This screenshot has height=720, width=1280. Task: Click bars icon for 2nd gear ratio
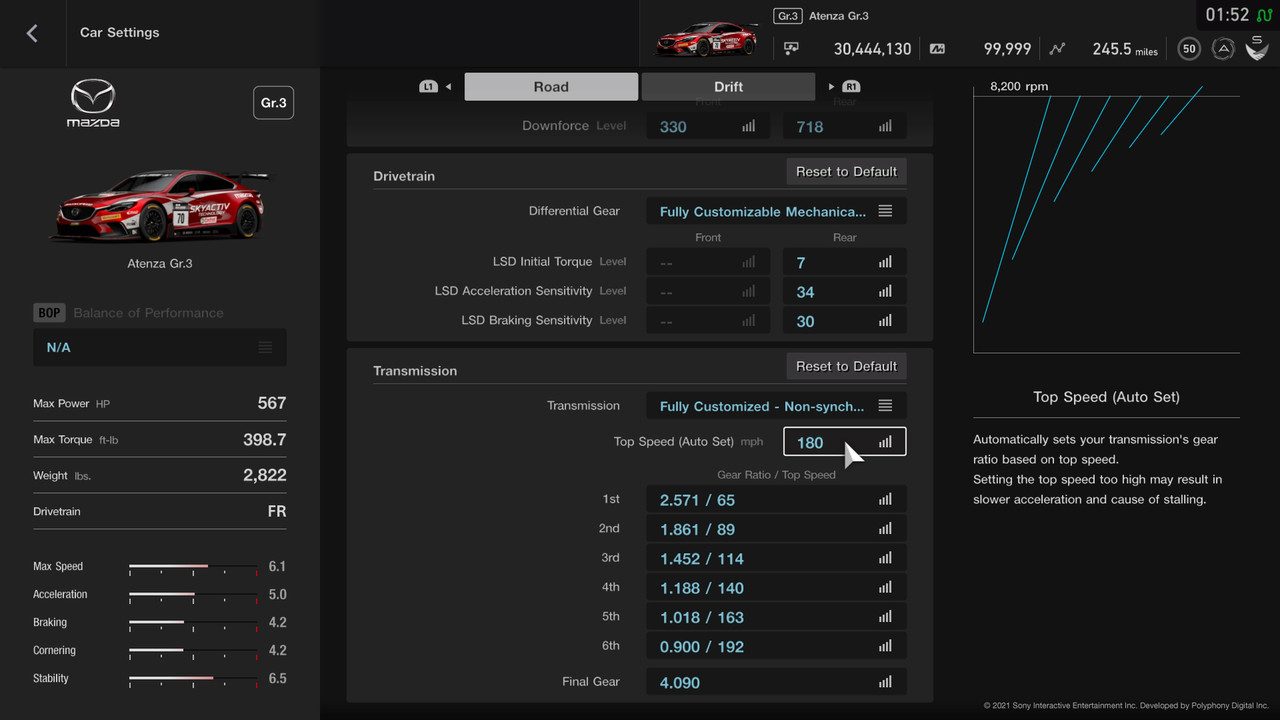pos(885,529)
